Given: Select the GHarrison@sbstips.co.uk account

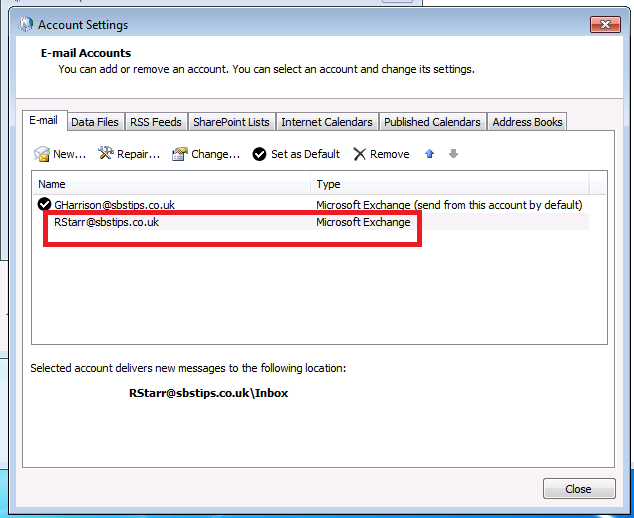Looking at the screenshot, I should (115, 204).
